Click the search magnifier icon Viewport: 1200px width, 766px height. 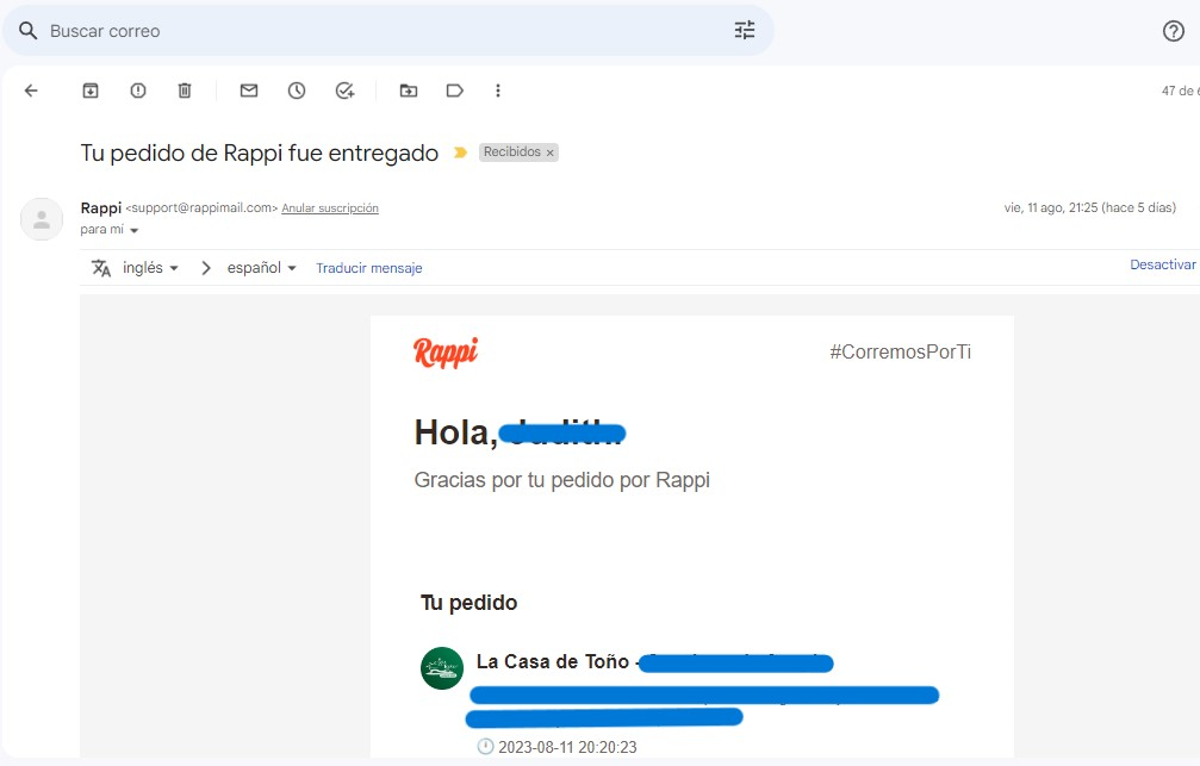[x=28, y=31]
